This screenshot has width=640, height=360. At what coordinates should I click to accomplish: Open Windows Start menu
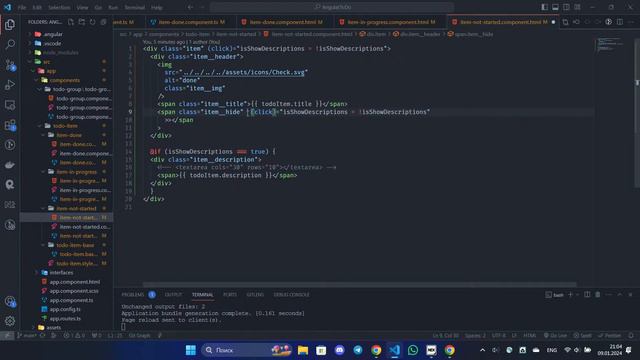(x=191, y=350)
